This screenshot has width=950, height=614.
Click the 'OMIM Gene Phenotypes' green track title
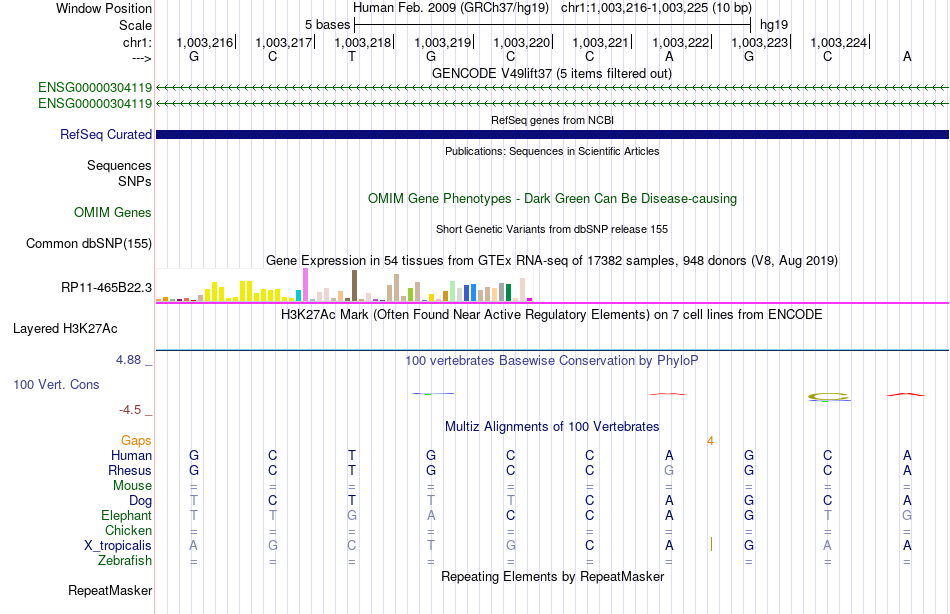click(552, 198)
